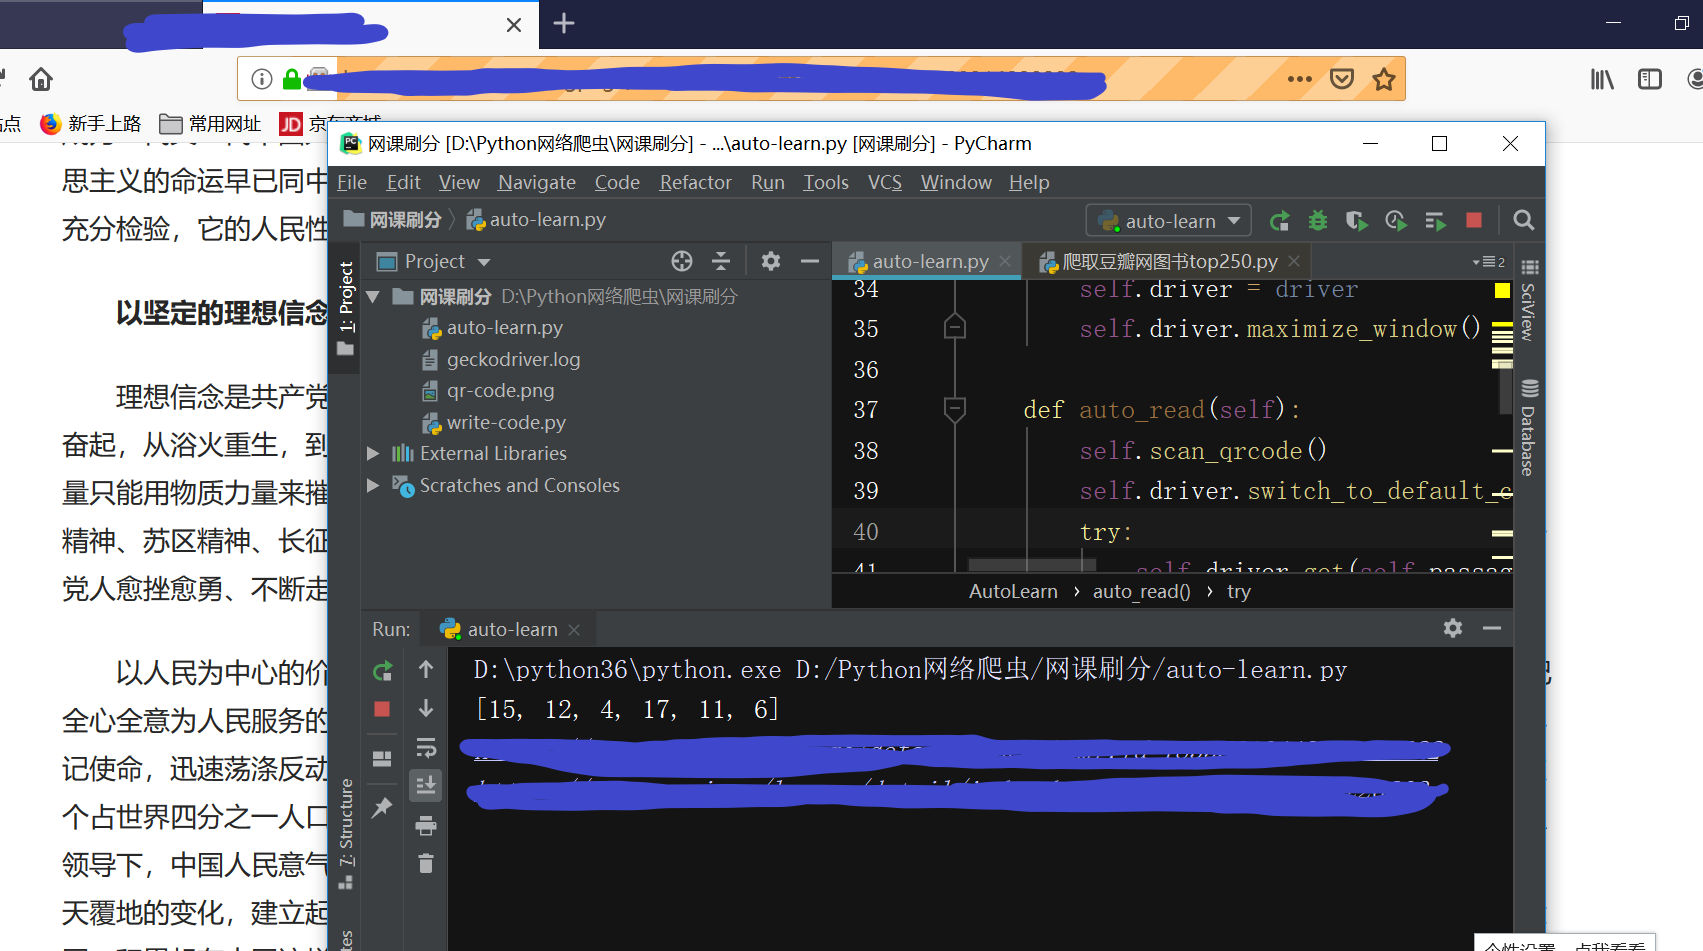Expand Scratches and Consoles node
The image size is (1703, 951).
click(x=373, y=485)
